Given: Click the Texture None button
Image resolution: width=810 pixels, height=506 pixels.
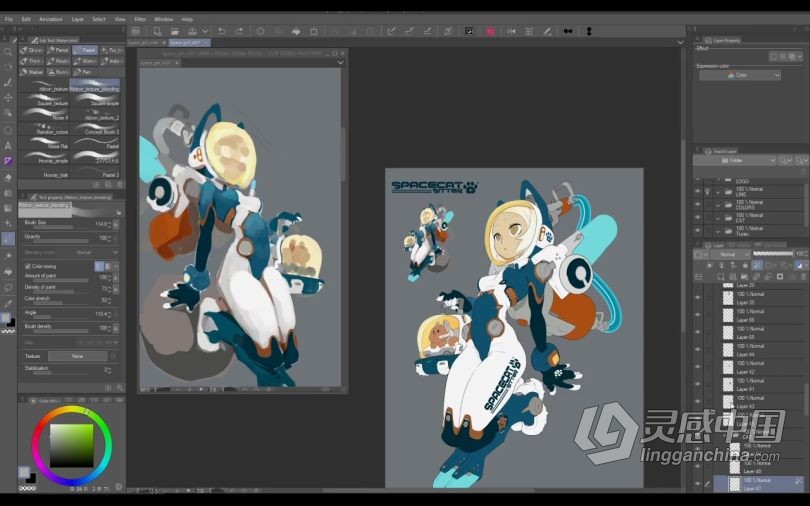Looking at the screenshot, I should 77,356.
